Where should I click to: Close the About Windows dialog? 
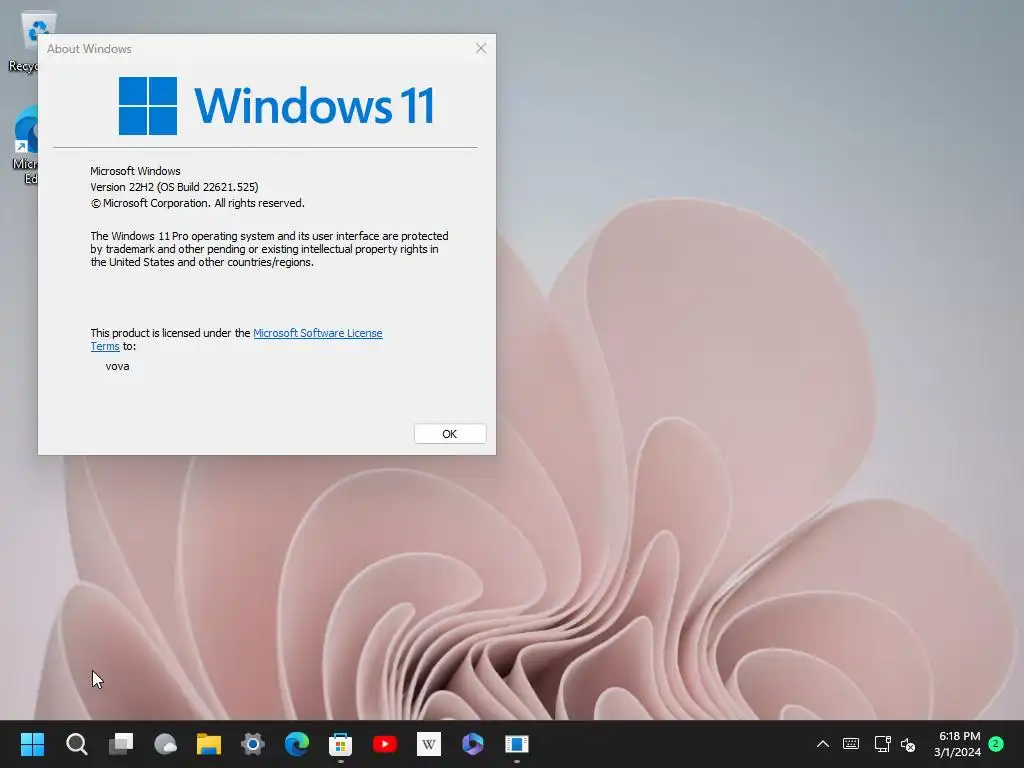481,48
